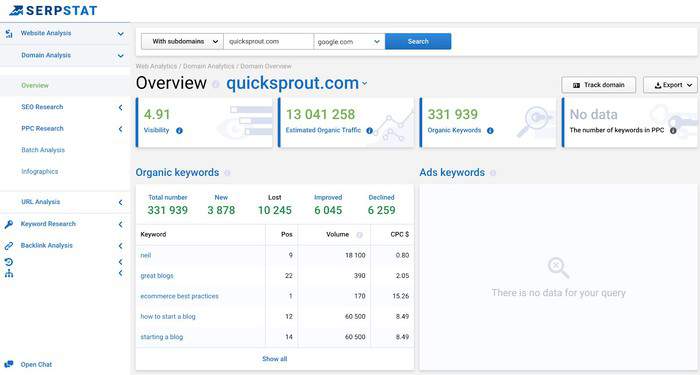700x375 pixels.
Task: Open URL Analysis menu item
Action: tap(40, 202)
